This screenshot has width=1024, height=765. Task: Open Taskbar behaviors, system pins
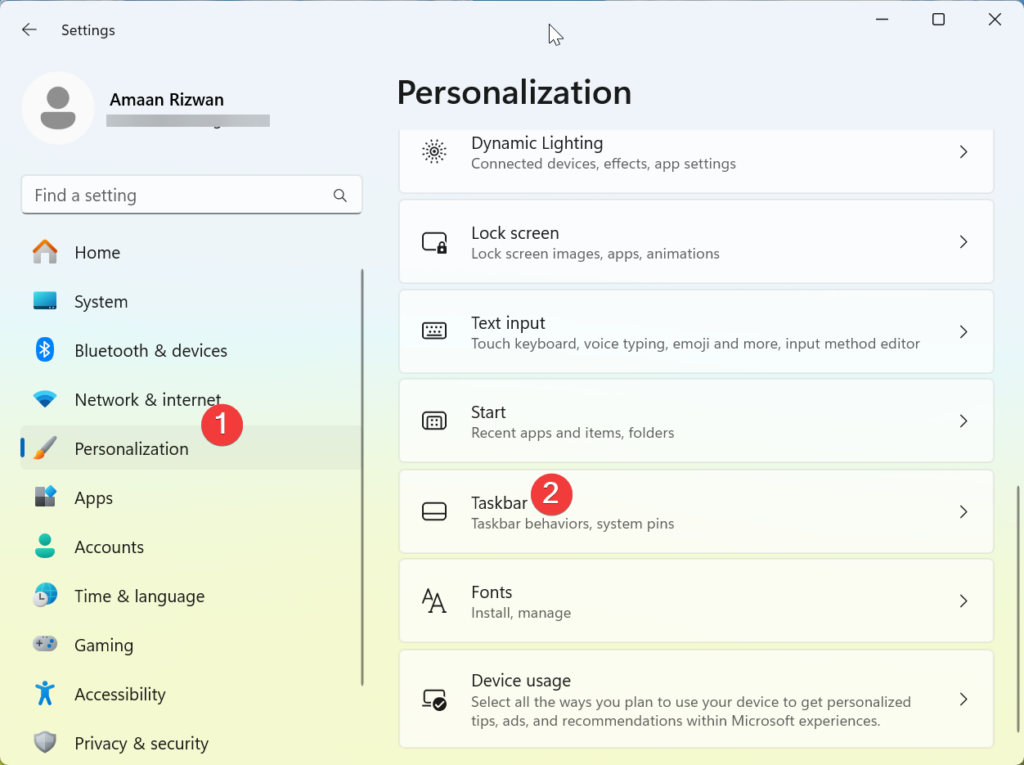[696, 512]
